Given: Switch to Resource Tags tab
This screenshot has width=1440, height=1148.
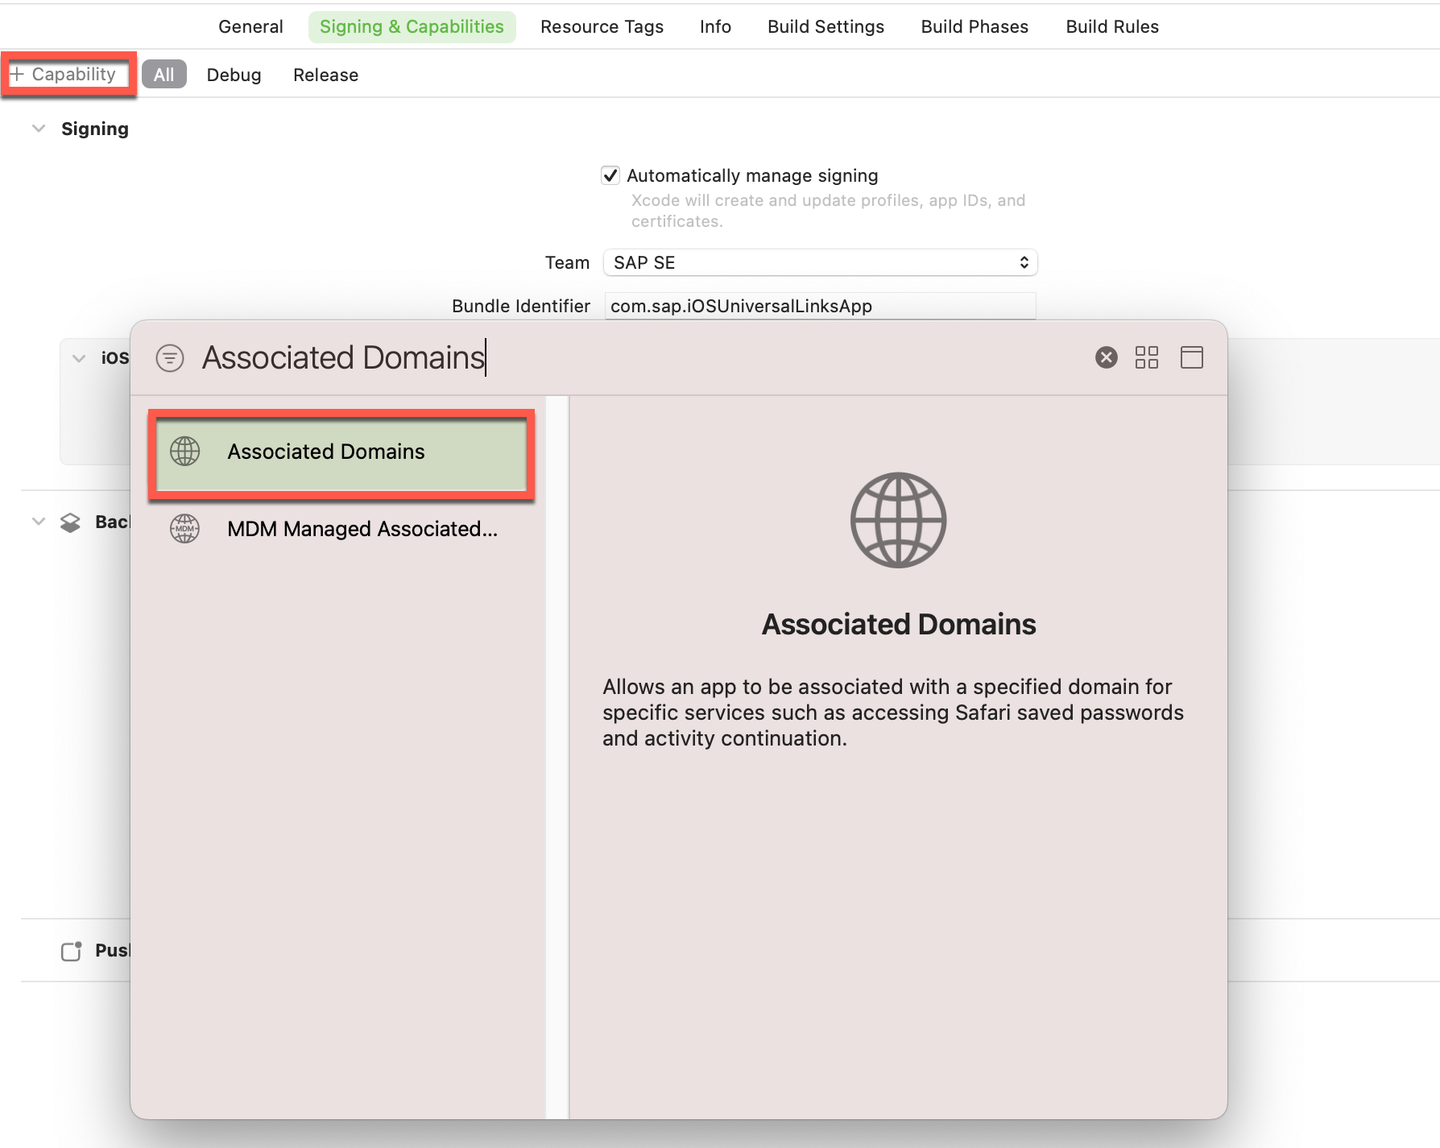Looking at the screenshot, I should [602, 27].
